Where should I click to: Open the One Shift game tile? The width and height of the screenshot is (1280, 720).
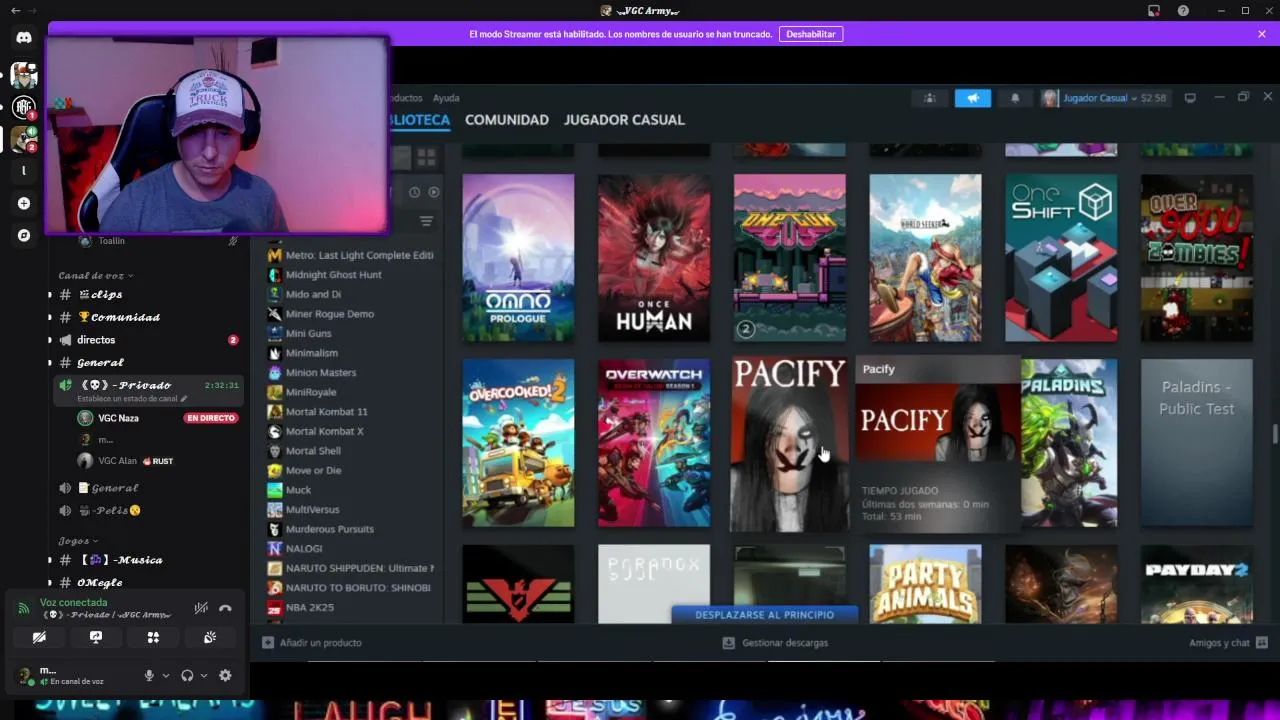click(1061, 258)
